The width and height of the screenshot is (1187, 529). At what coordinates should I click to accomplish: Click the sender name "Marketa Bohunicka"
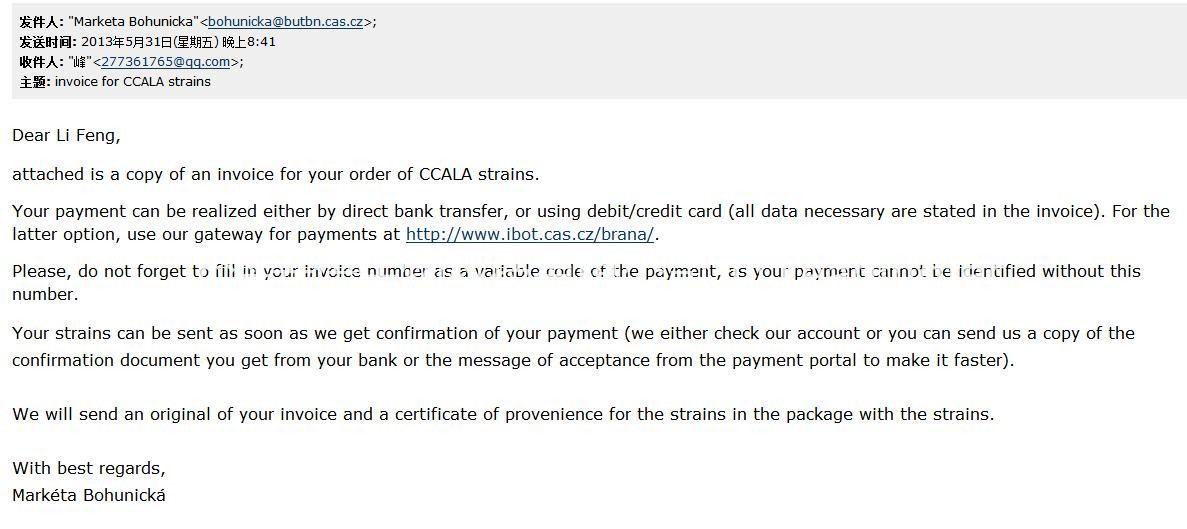point(132,22)
